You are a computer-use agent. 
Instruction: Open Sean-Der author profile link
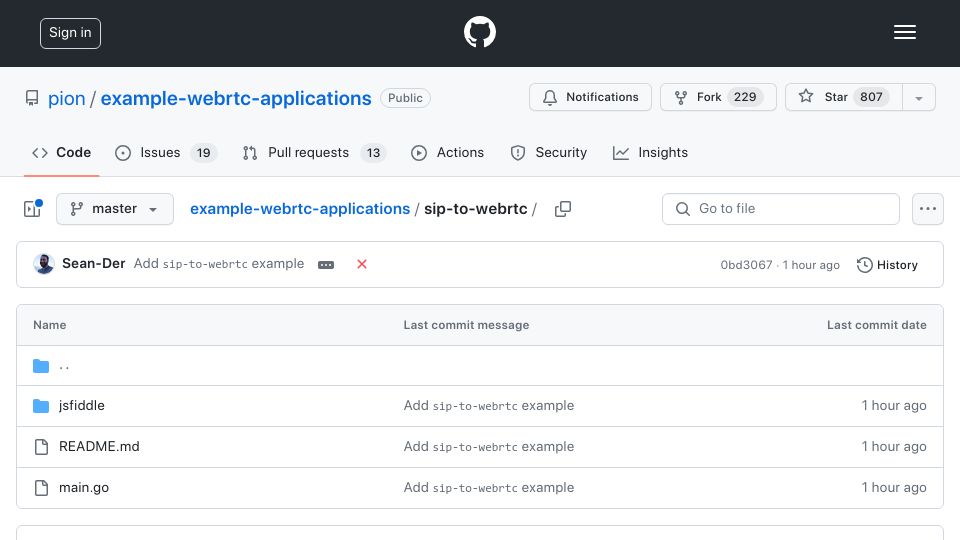click(x=94, y=264)
